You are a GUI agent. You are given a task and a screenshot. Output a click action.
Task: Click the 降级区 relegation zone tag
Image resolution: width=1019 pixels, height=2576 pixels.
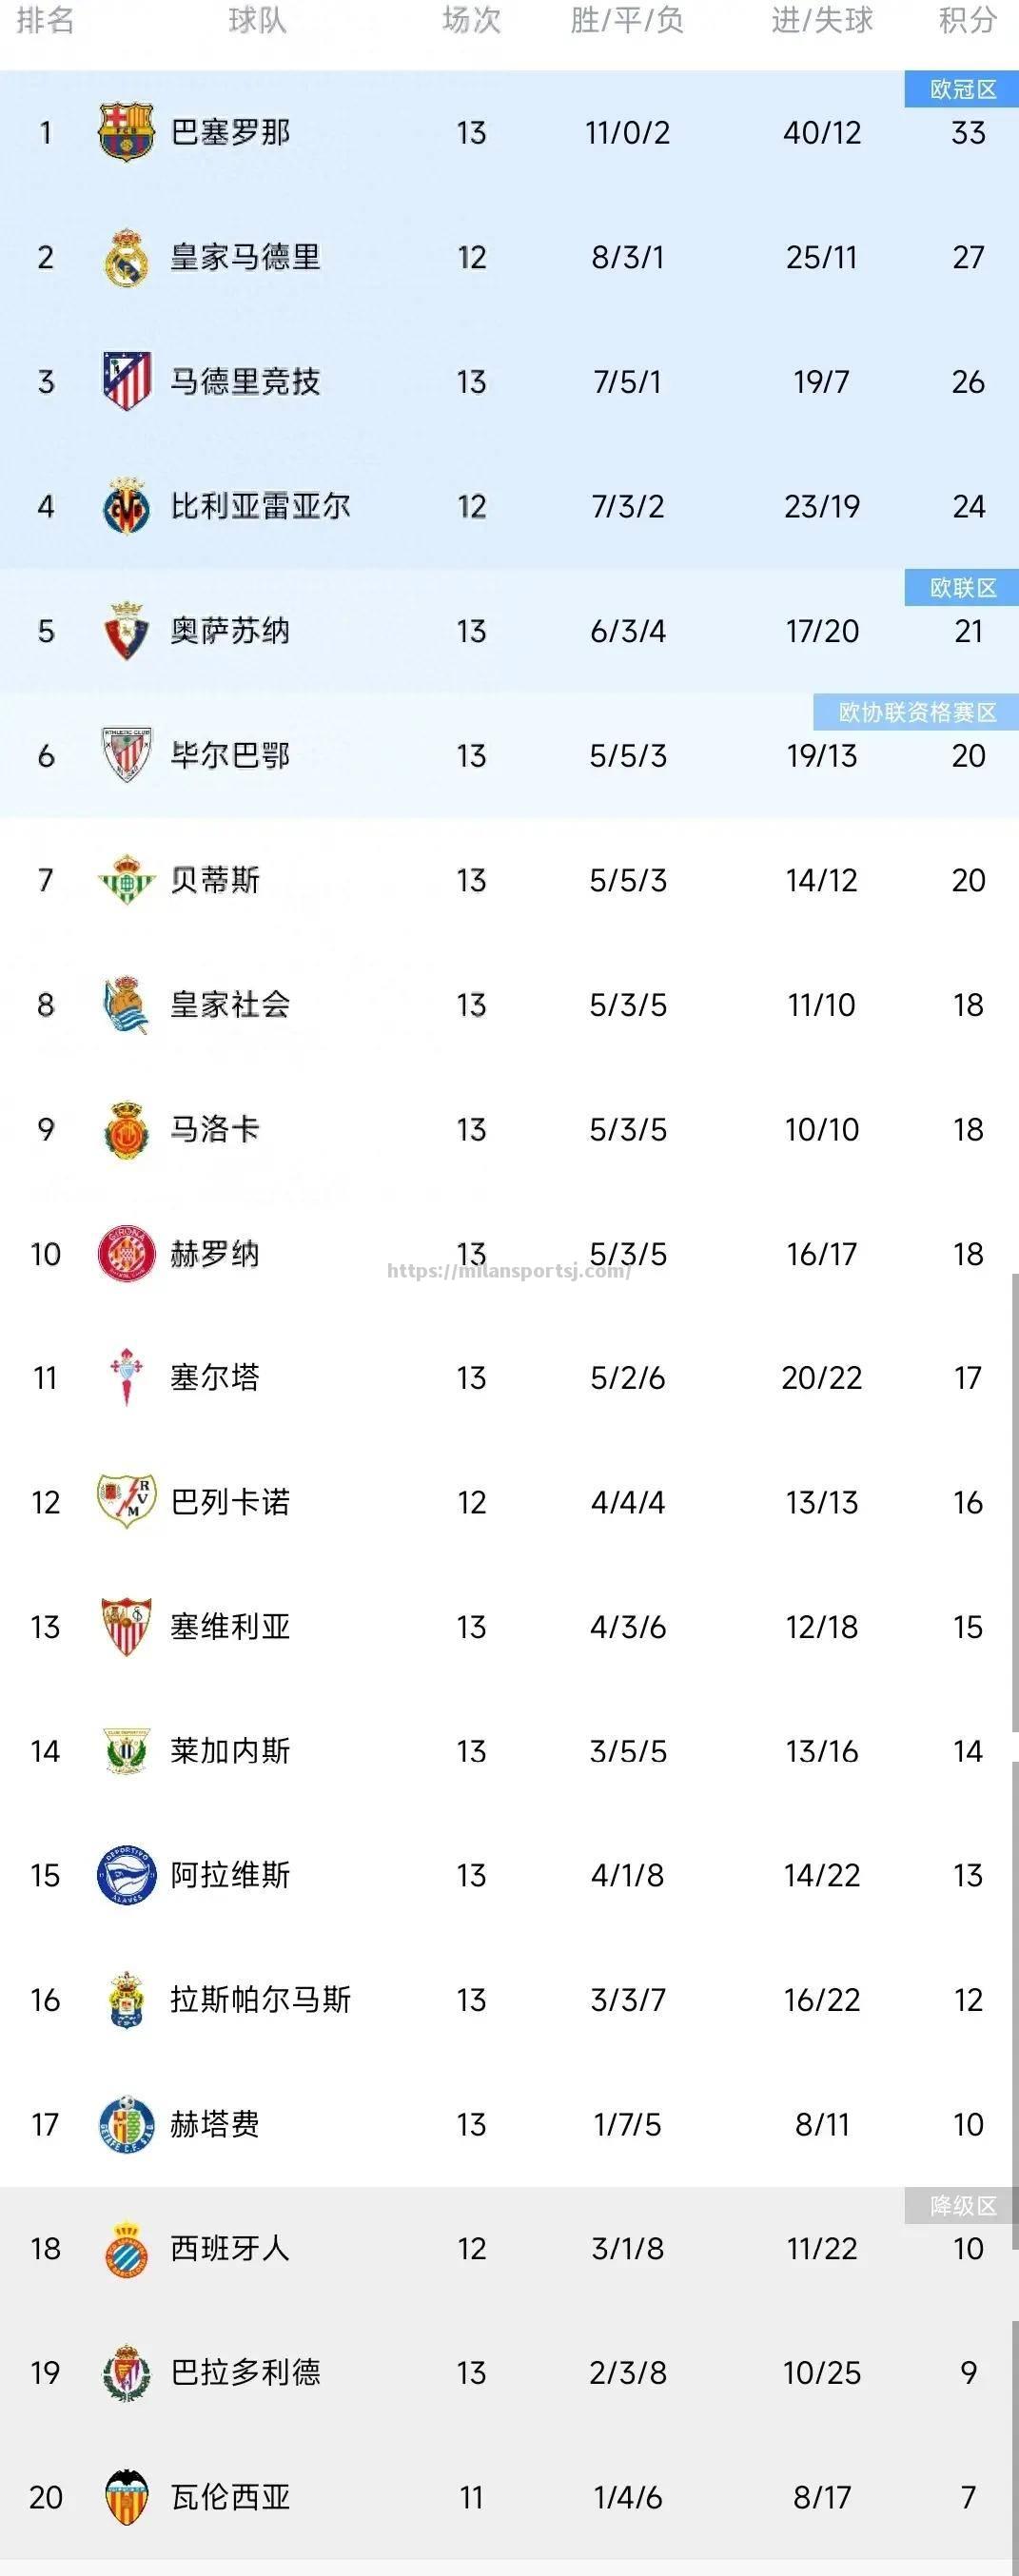[x=962, y=2205]
